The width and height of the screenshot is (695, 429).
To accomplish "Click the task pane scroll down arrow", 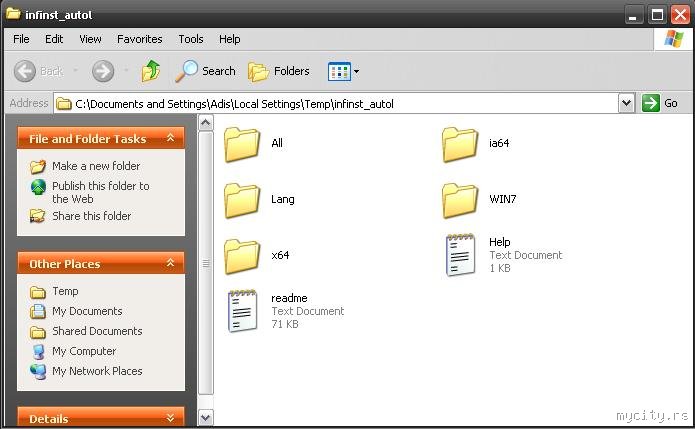I will (206, 417).
